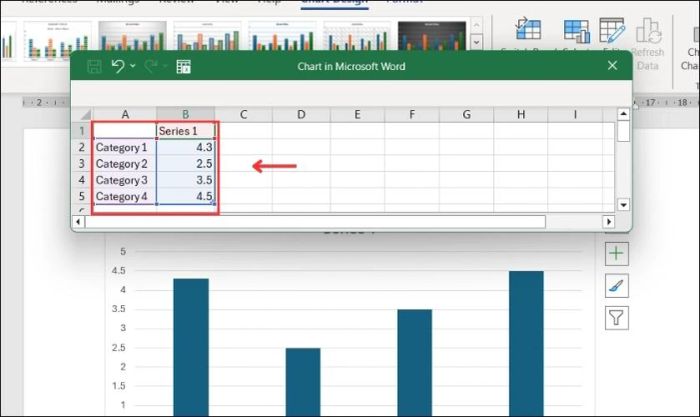Viewport: 700px width, 417px height.
Task: Click the spreadsheet horizontal scrollbar track
Action: point(574,222)
